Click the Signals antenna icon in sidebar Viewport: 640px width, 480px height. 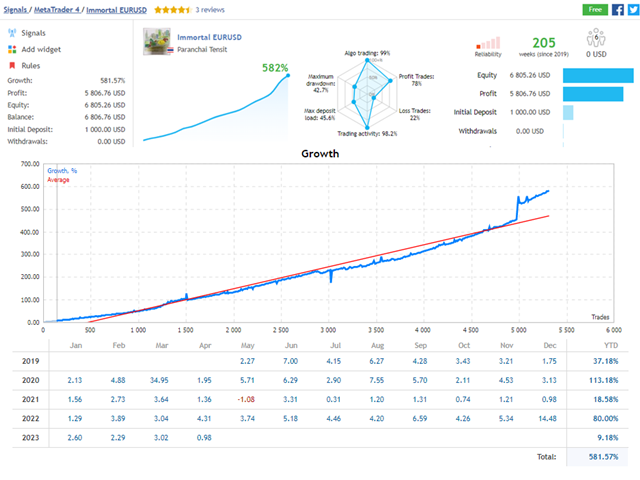(x=12, y=33)
